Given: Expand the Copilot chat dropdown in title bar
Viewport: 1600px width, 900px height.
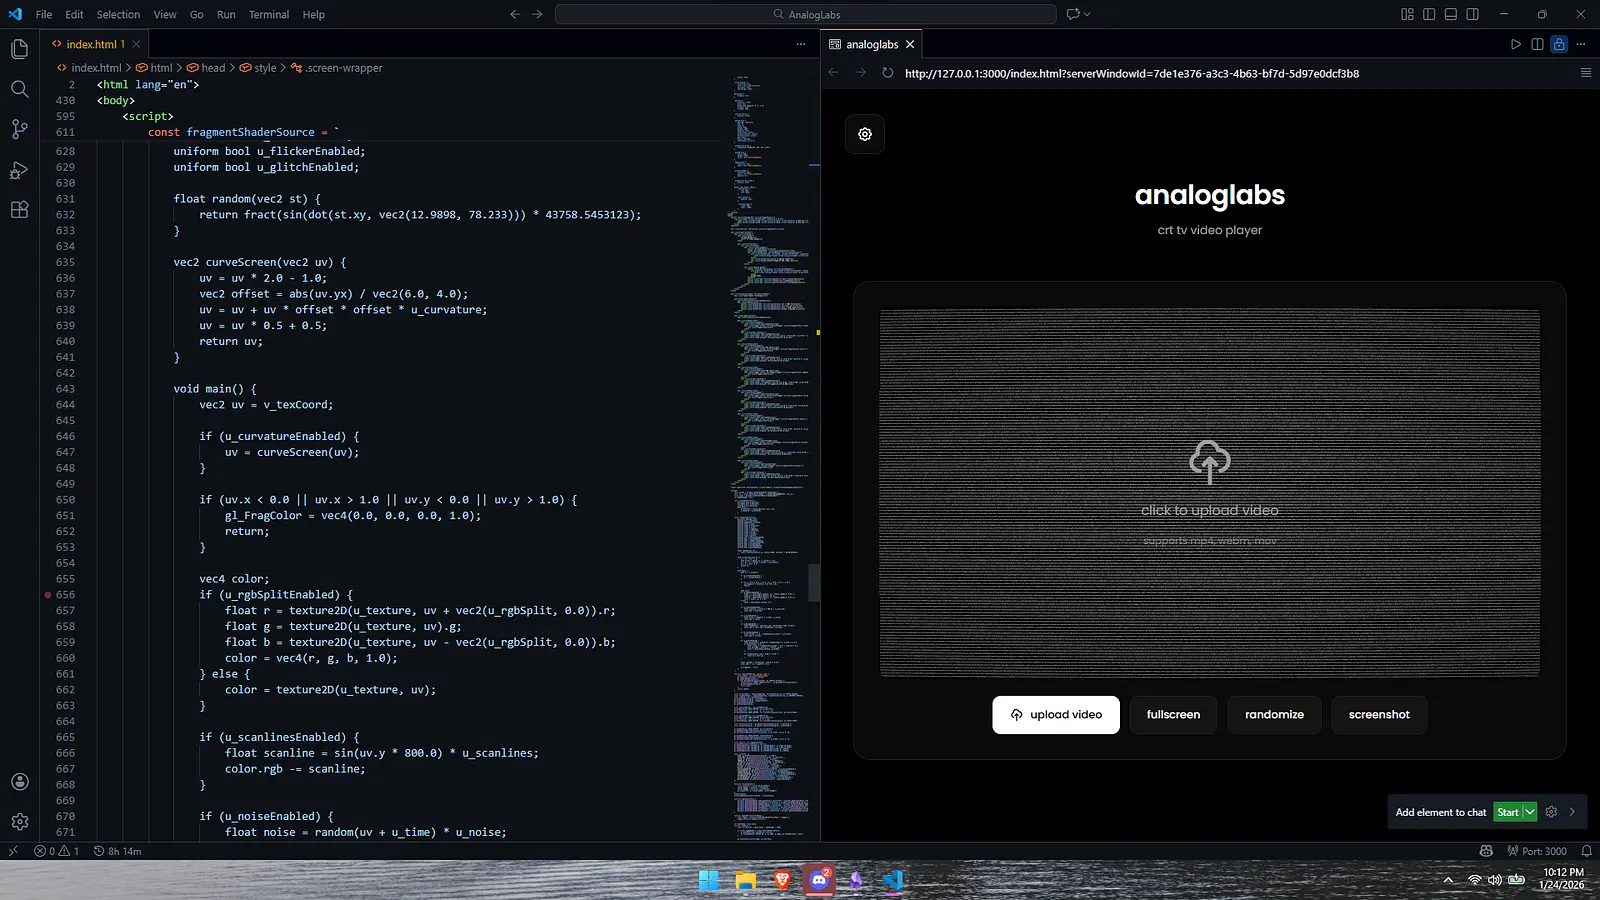Looking at the screenshot, I should coord(1087,14).
